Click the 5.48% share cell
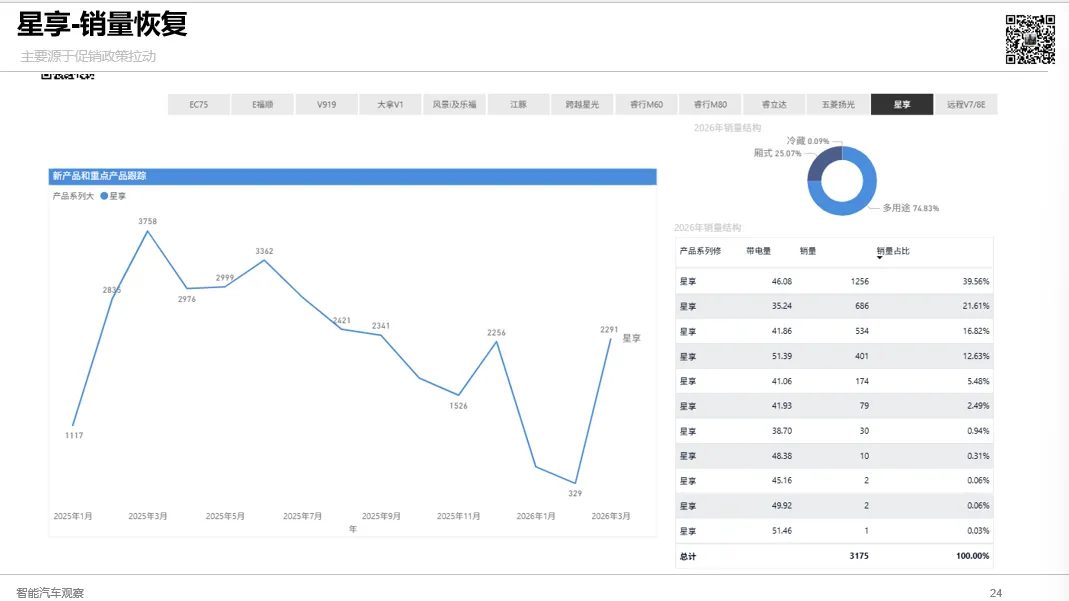Image resolution: width=1069 pixels, height=601 pixels. click(978, 382)
